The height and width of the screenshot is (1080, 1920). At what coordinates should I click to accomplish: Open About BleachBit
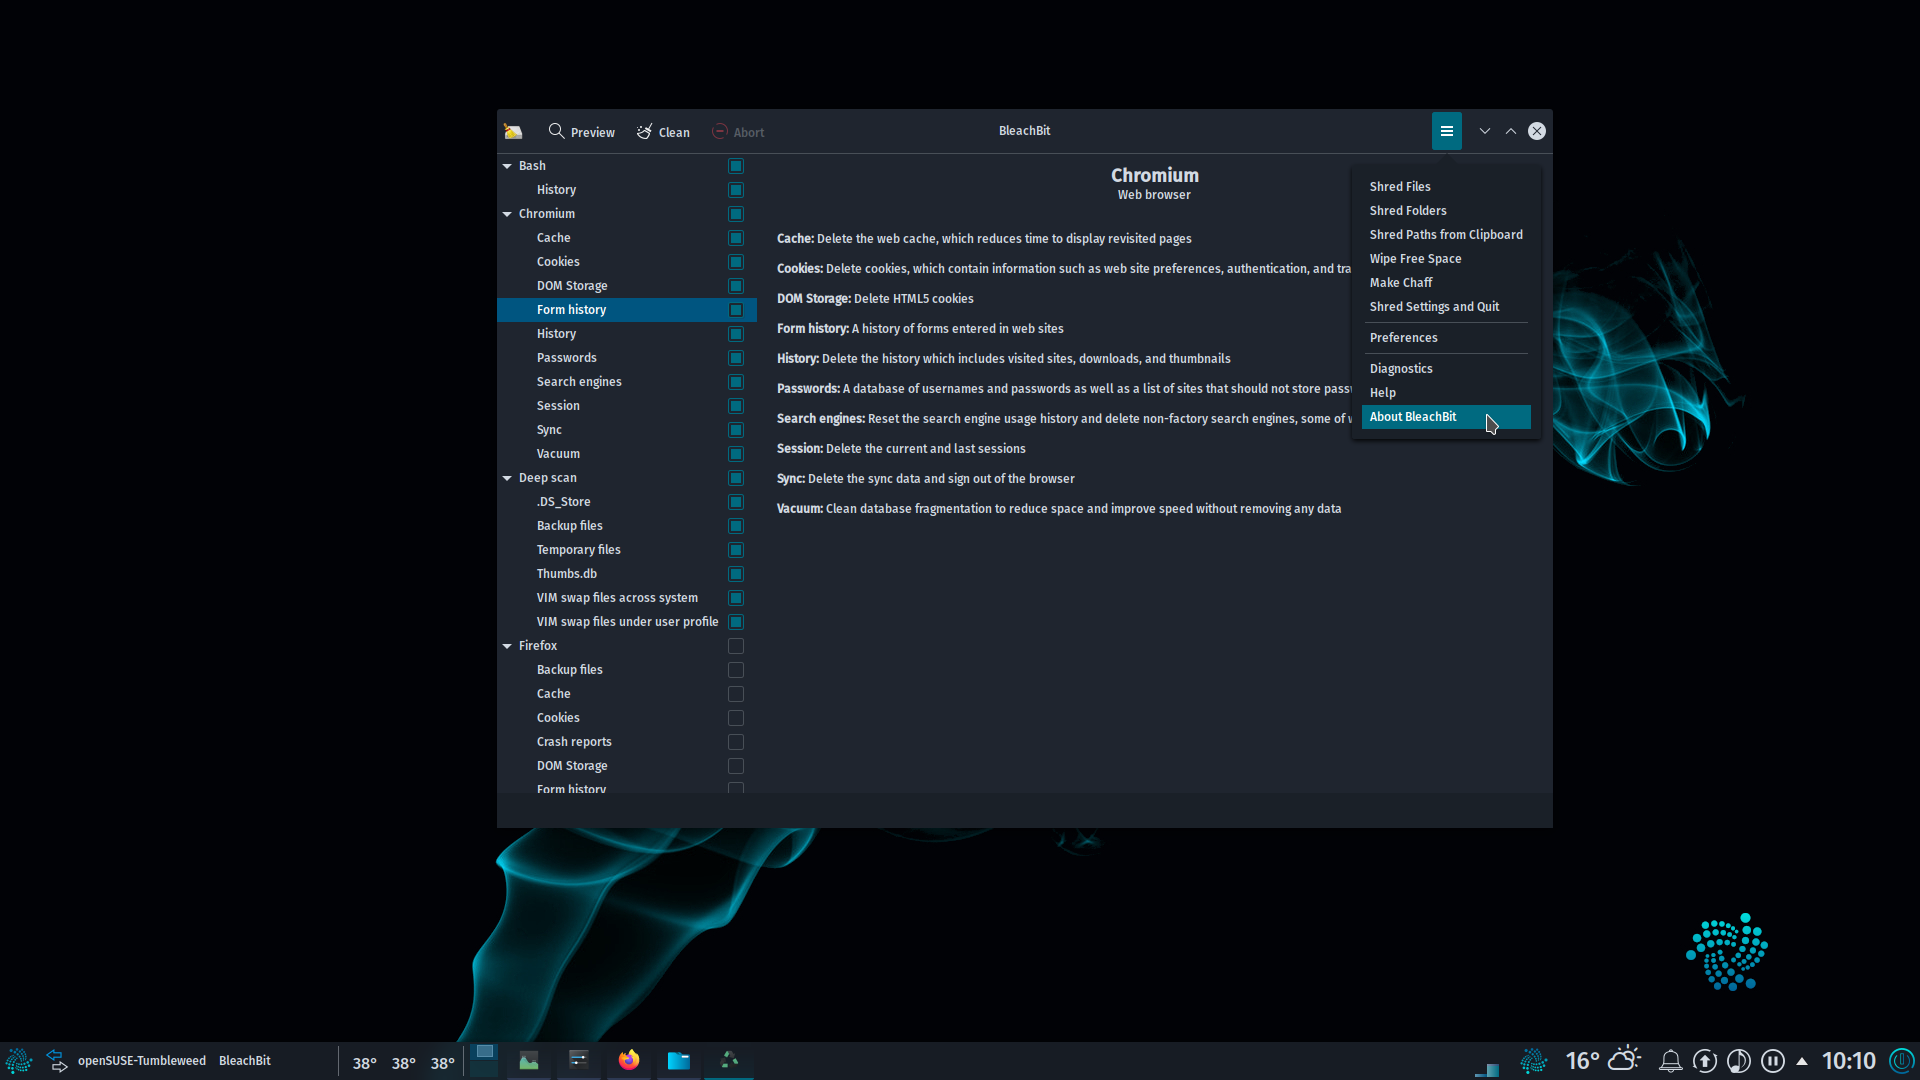[x=1446, y=417]
